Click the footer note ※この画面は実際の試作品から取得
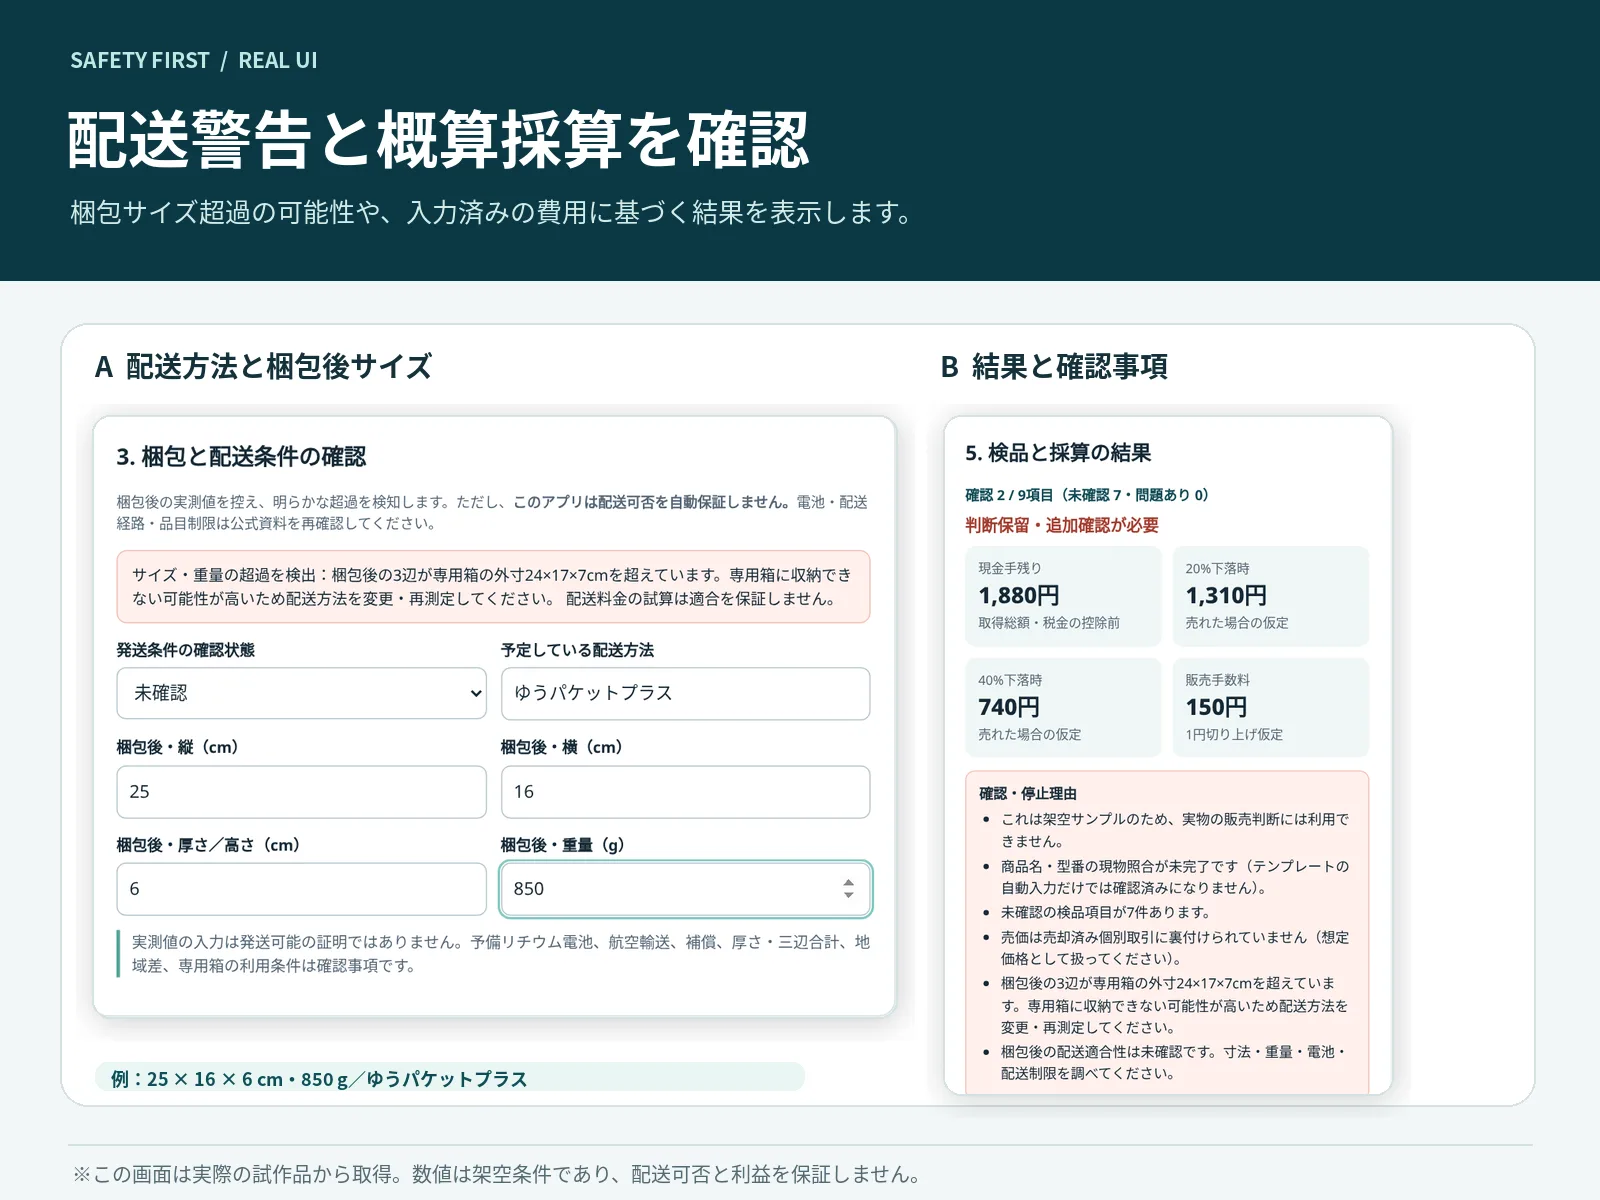The image size is (1600, 1200). pyautogui.click(x=497, y=1174)
